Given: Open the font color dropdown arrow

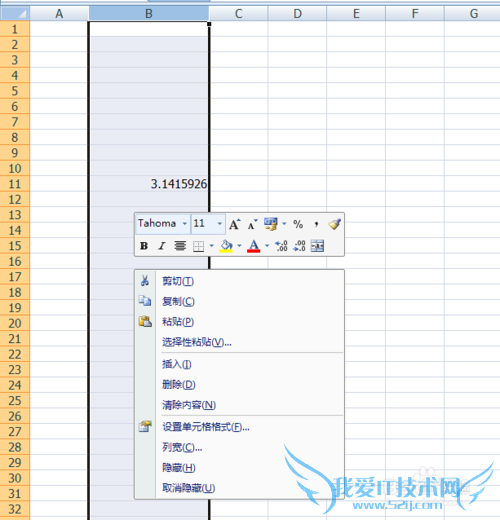Looking at the screenshot, I should point(267,246).
